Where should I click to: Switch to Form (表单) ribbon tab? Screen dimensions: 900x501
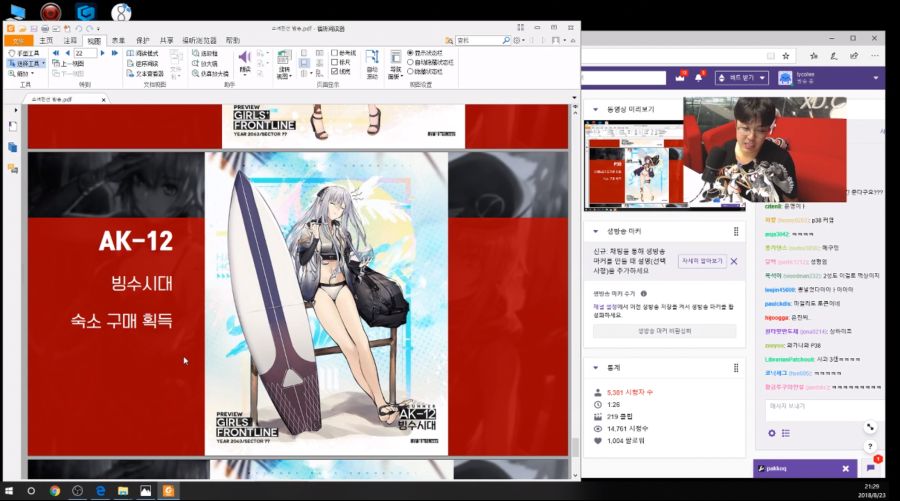coord(118,41)
